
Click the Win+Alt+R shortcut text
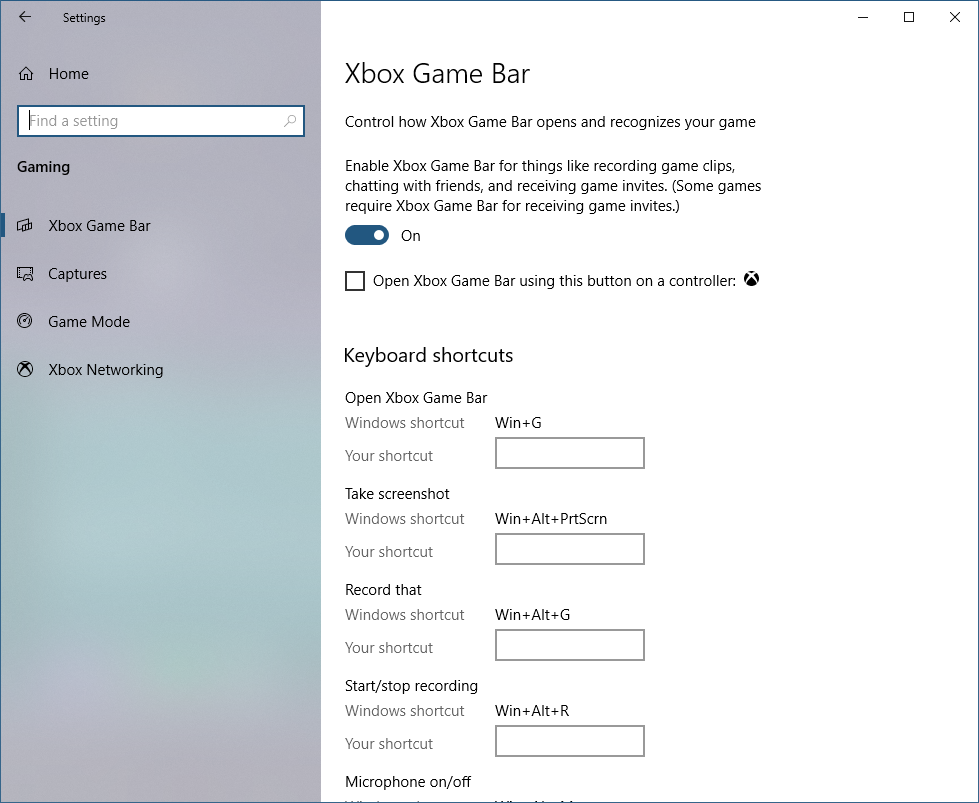click(532, 711)
